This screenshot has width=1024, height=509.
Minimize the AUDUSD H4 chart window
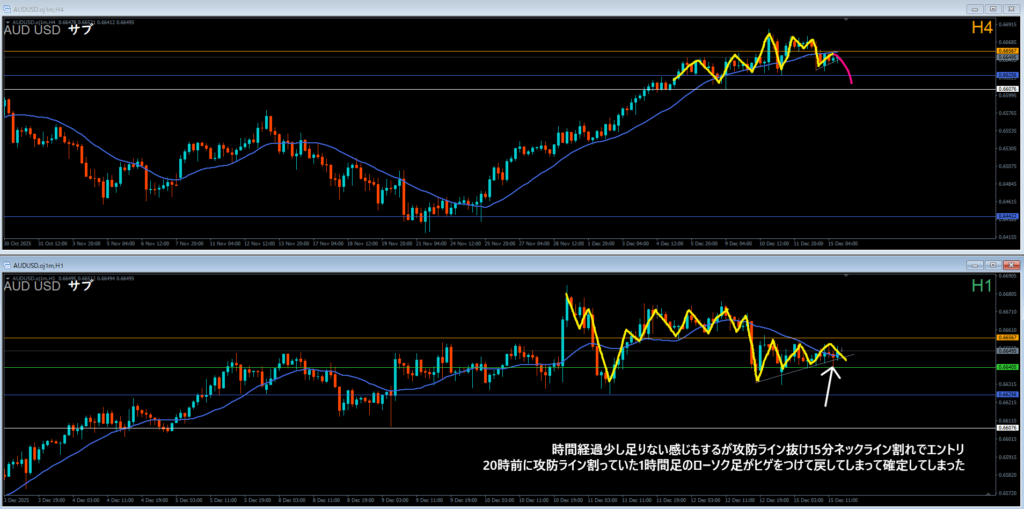tap(976, 9)
